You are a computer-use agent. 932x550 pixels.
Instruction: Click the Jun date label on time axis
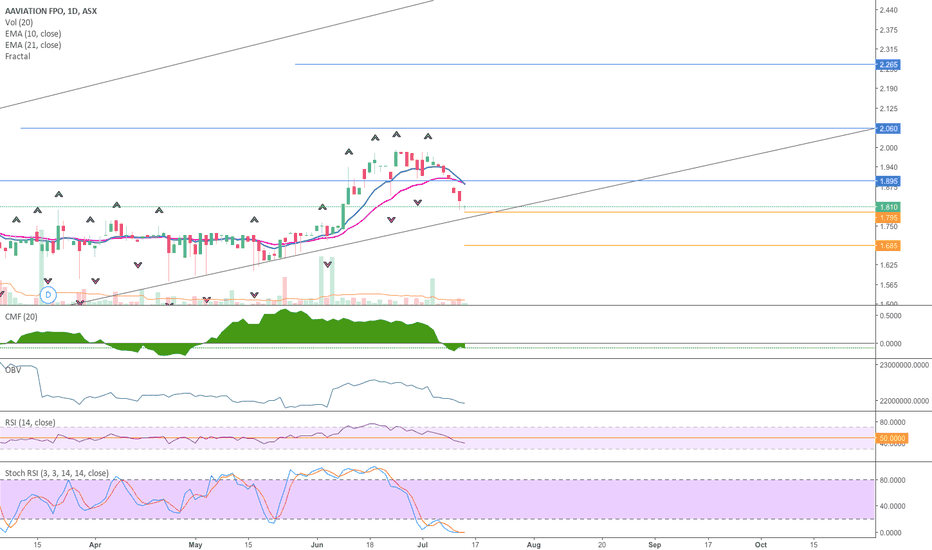coord(317,544)
